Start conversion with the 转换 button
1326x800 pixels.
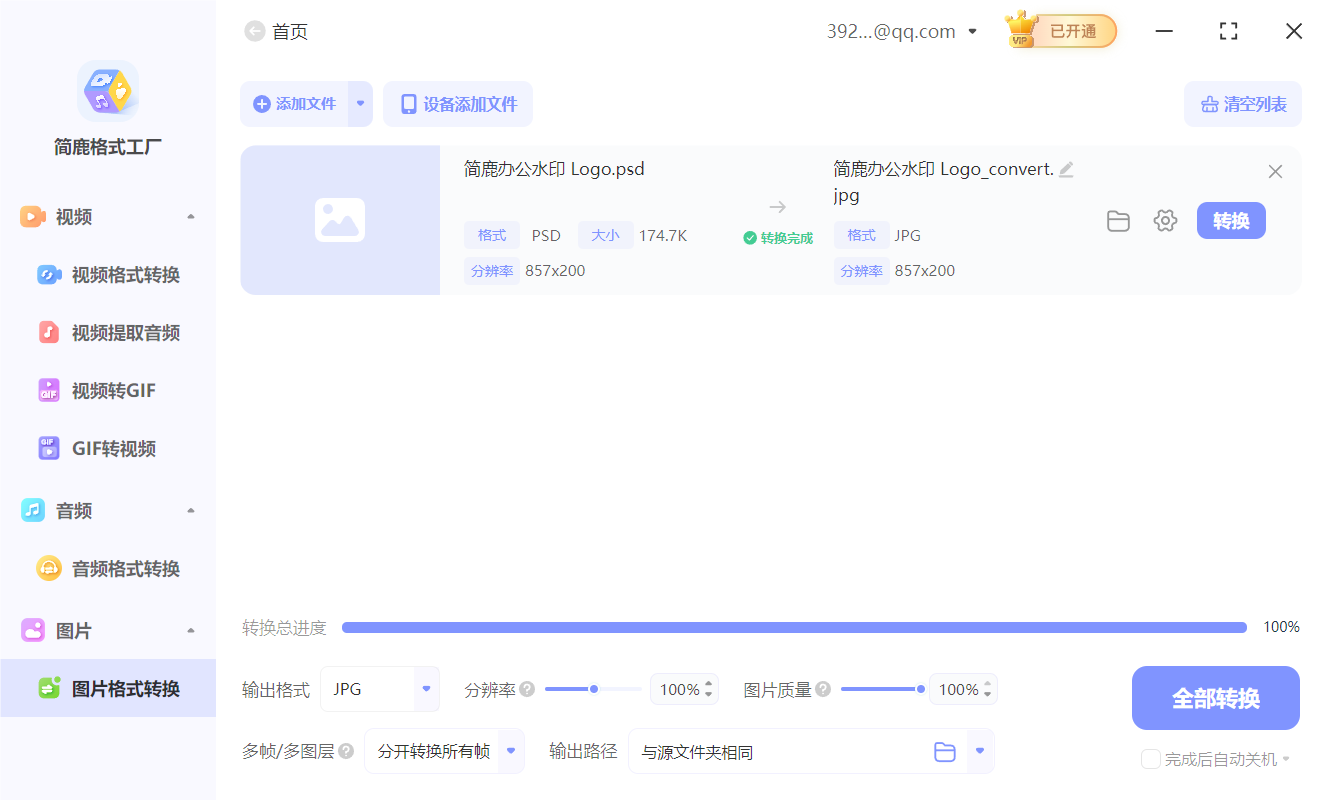(x=1231, y=220)
